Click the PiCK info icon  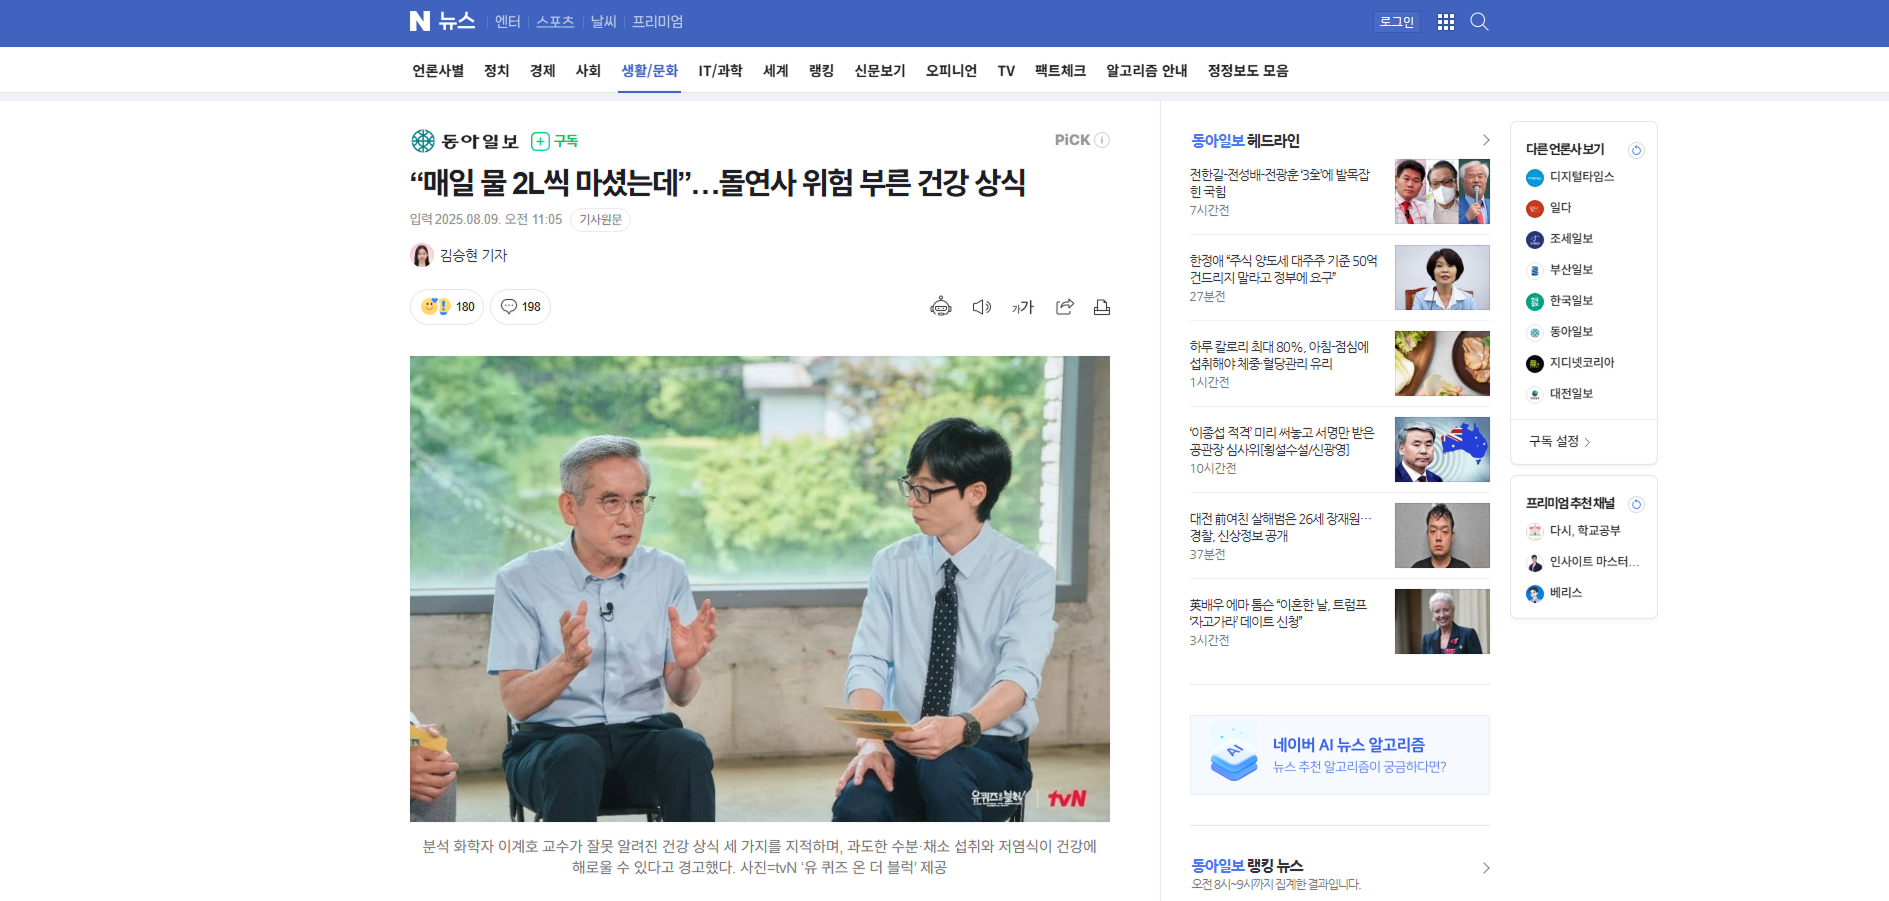[x=1102, y=140]
